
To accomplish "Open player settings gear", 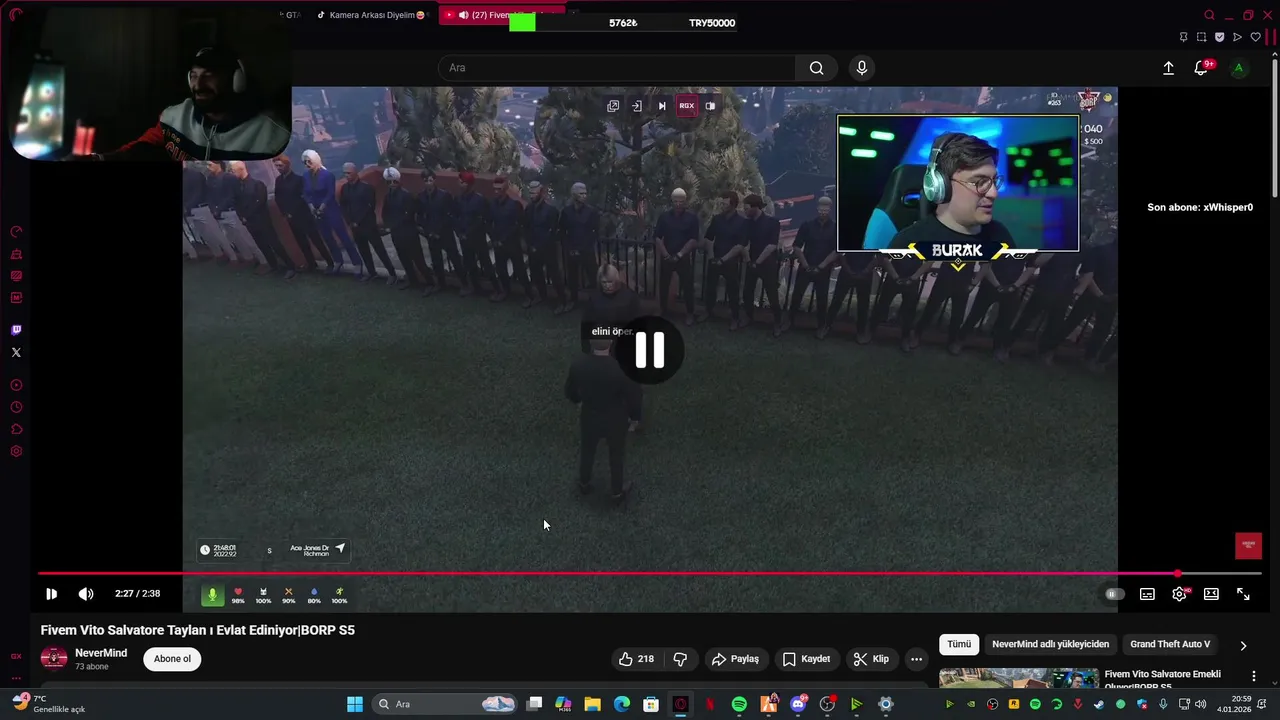I will tap(1180, 594).
